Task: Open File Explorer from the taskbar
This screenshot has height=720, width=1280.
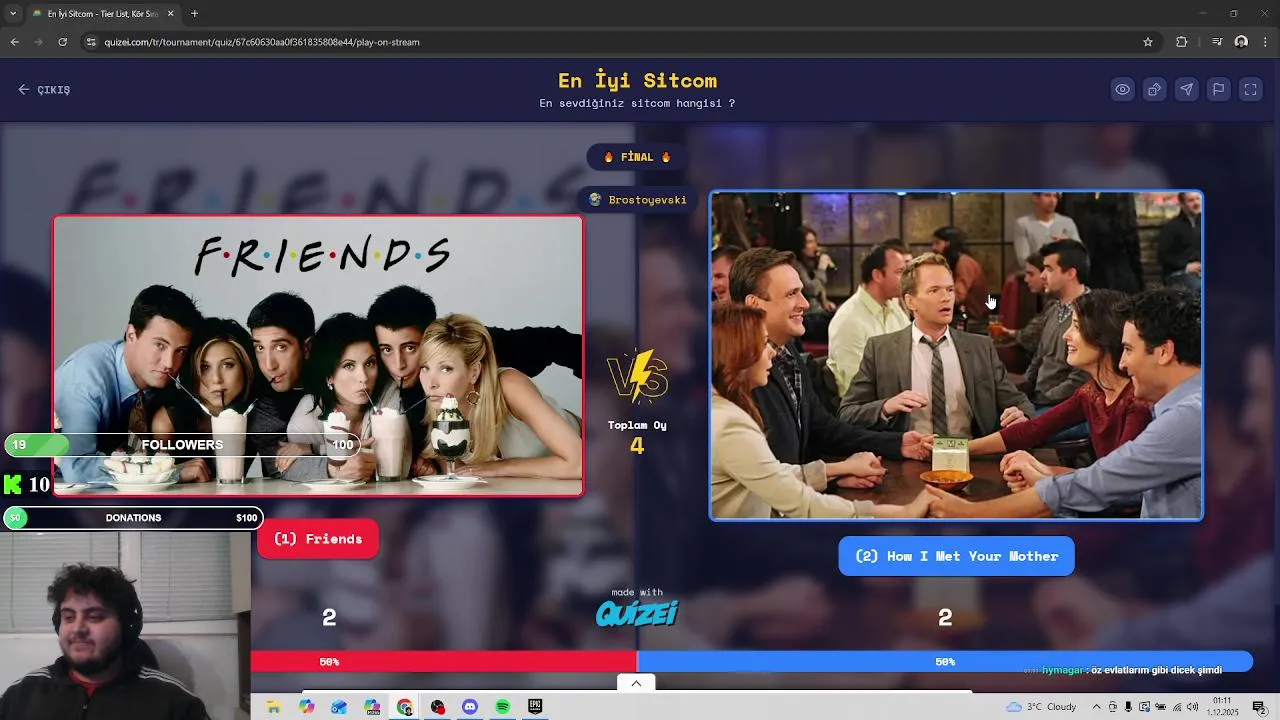Action: [273, 707]
